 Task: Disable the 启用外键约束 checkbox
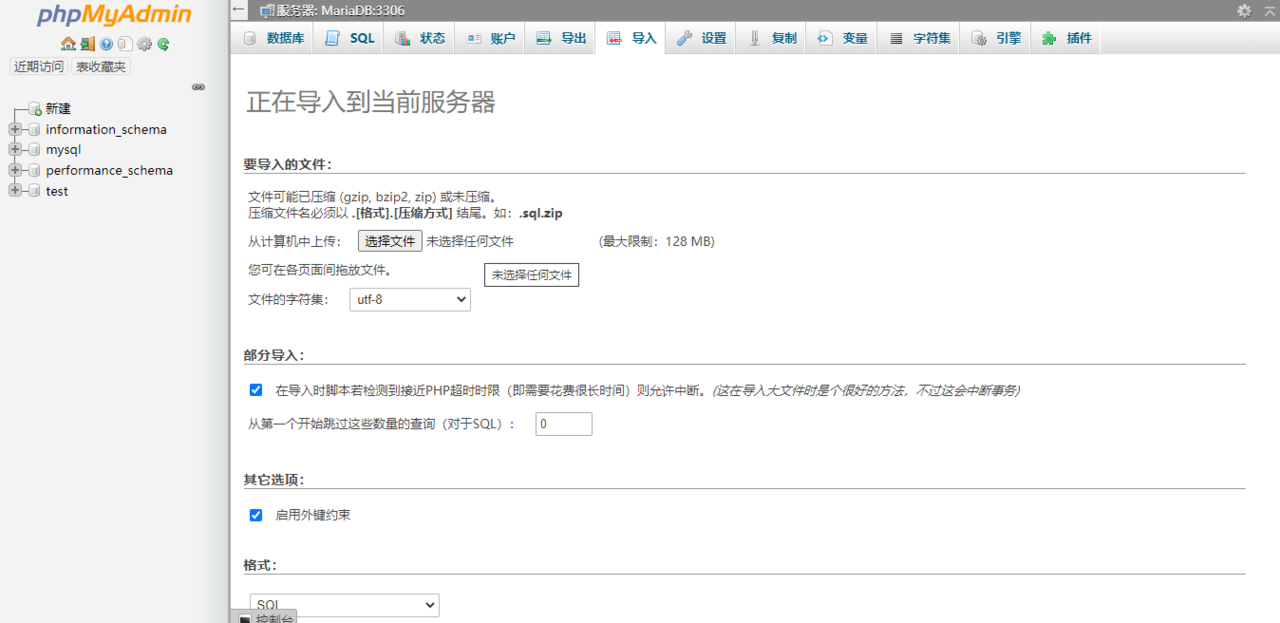pos(256,515)
